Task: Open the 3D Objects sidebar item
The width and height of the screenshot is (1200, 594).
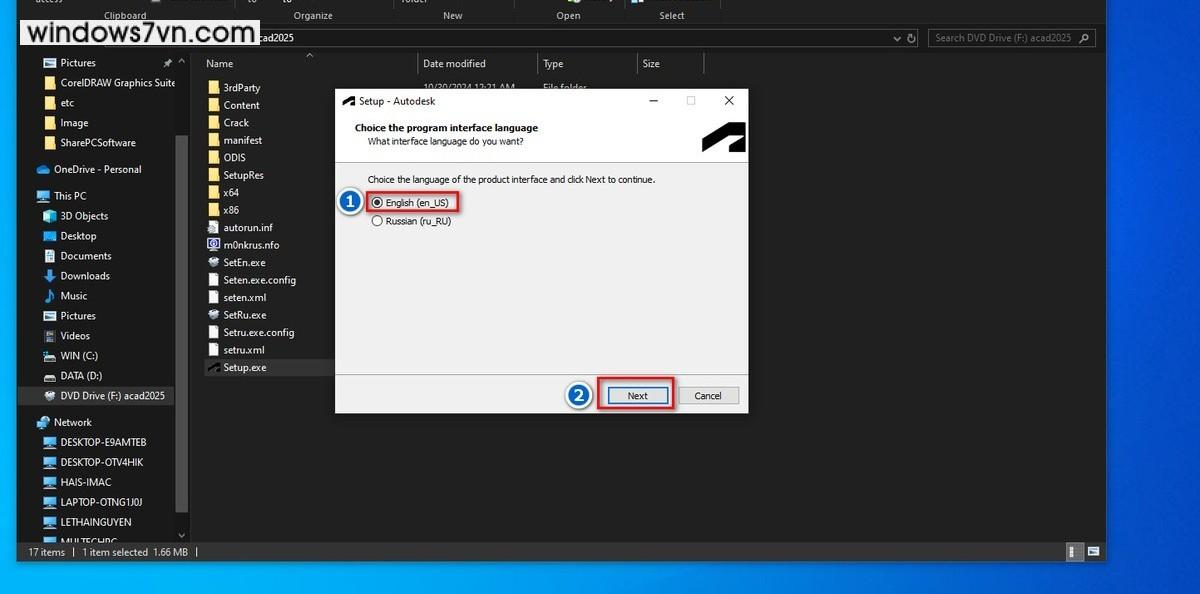Action: [x=84, y=216]
